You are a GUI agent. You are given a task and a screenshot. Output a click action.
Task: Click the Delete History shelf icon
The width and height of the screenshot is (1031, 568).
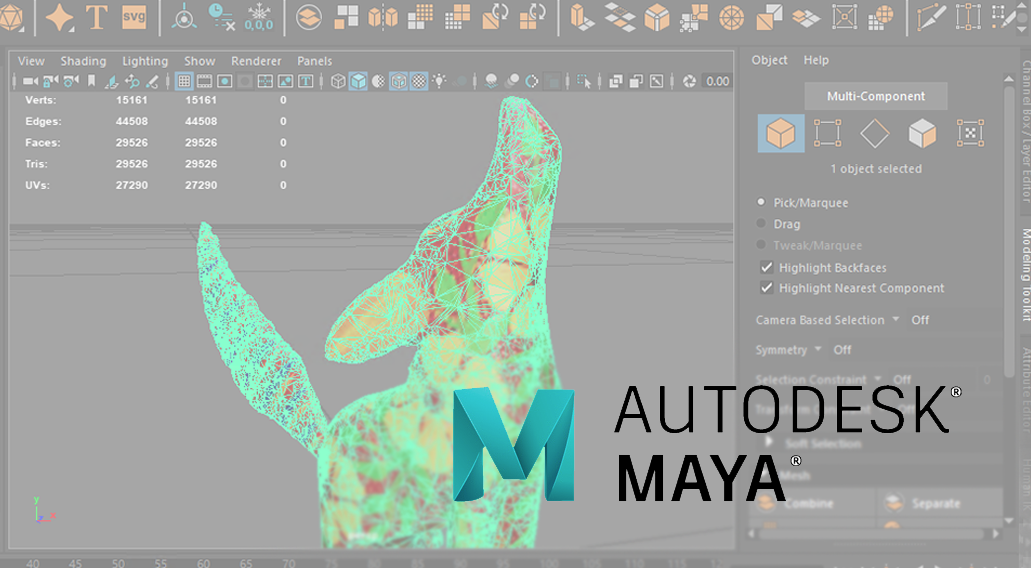coord(221,17)
